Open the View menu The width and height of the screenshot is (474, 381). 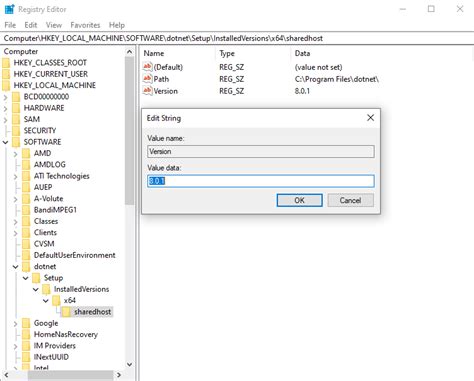(x=54, y=25)
